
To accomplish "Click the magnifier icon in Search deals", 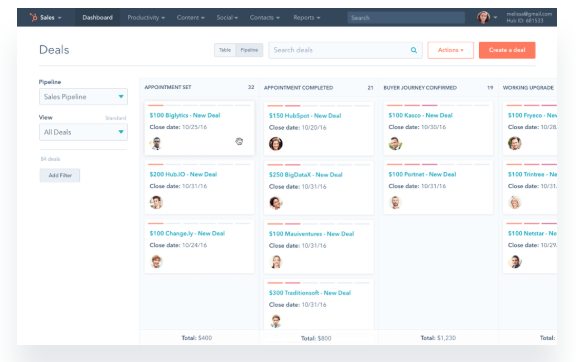I will 414,50.
